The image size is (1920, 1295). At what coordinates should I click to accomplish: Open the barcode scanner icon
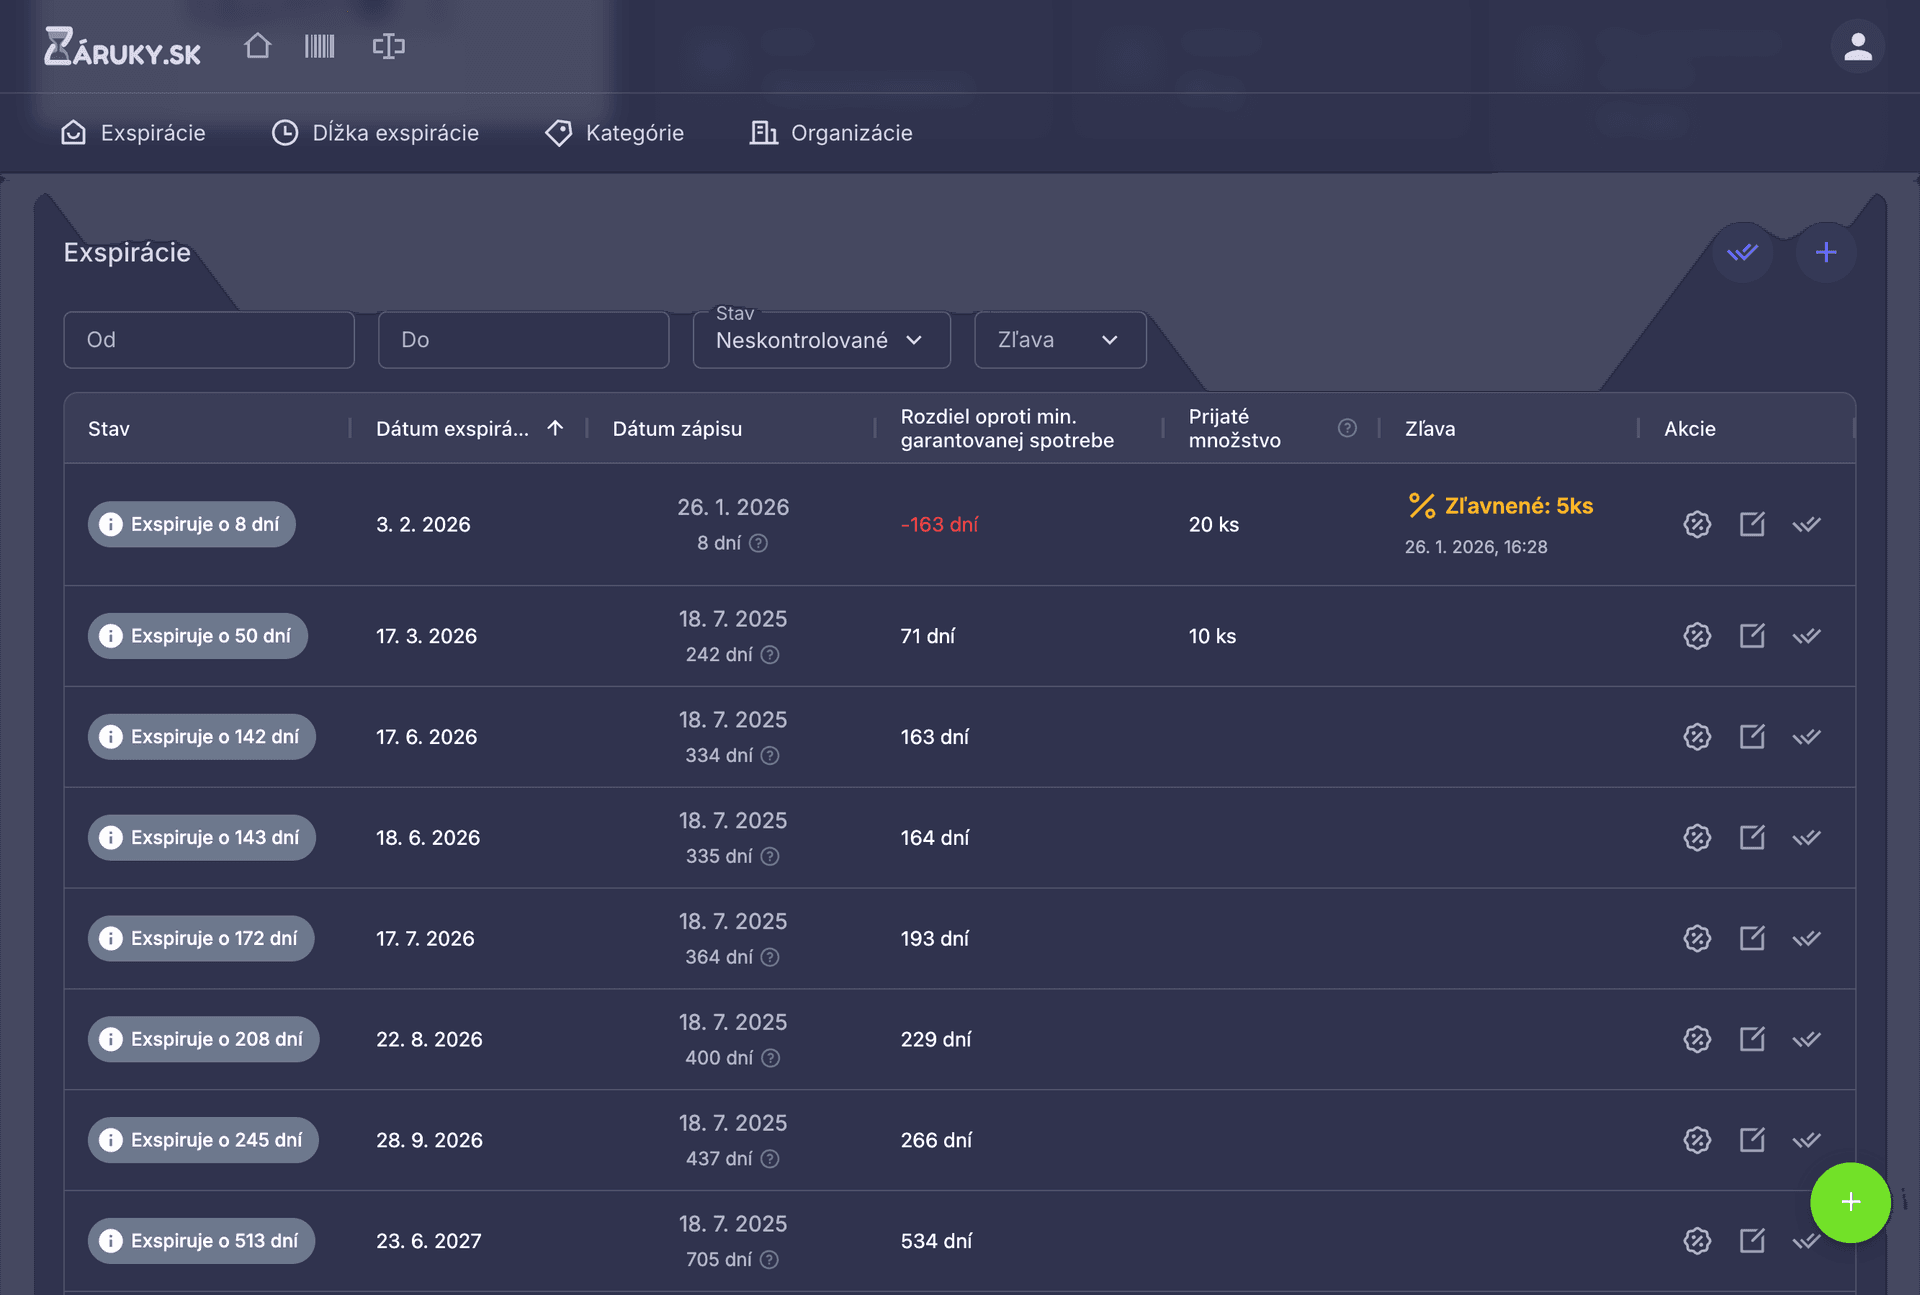click(320, 46)
